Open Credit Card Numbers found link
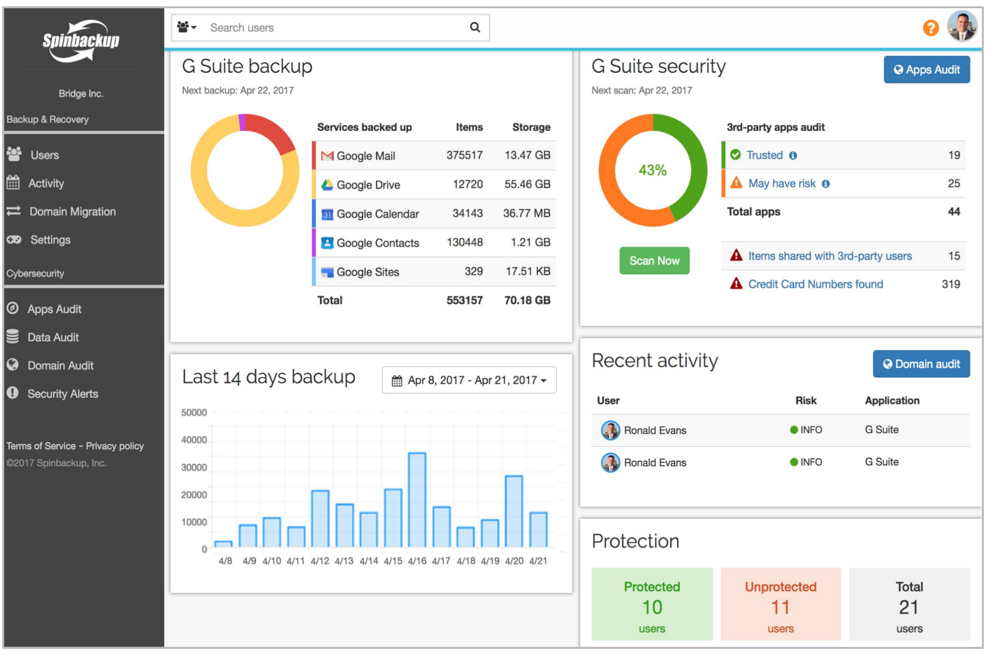Image resolution: width=1000 pixels, height=665 pixels. tap(816, 284)
